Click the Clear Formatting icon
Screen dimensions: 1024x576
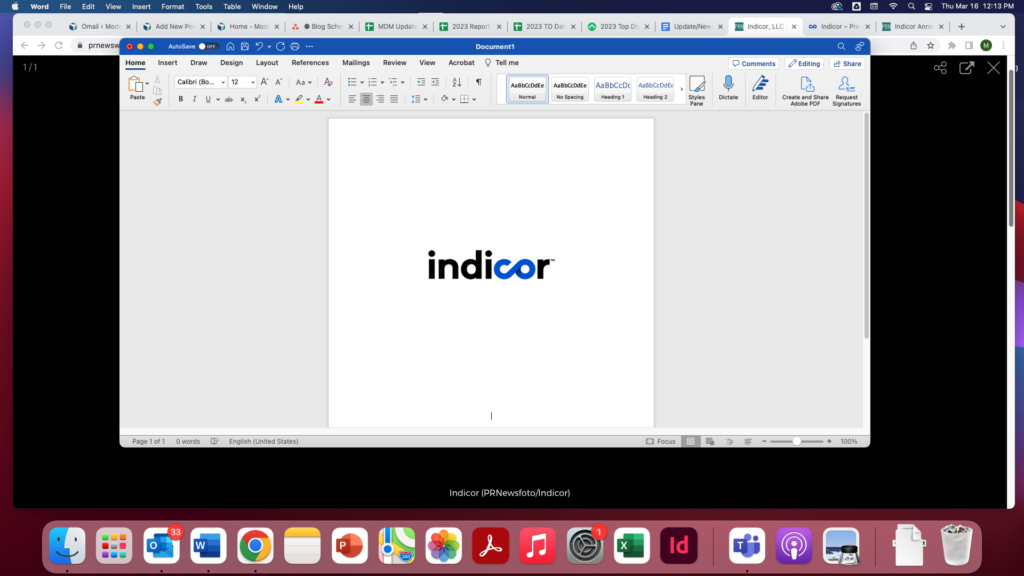pos(328,82)
